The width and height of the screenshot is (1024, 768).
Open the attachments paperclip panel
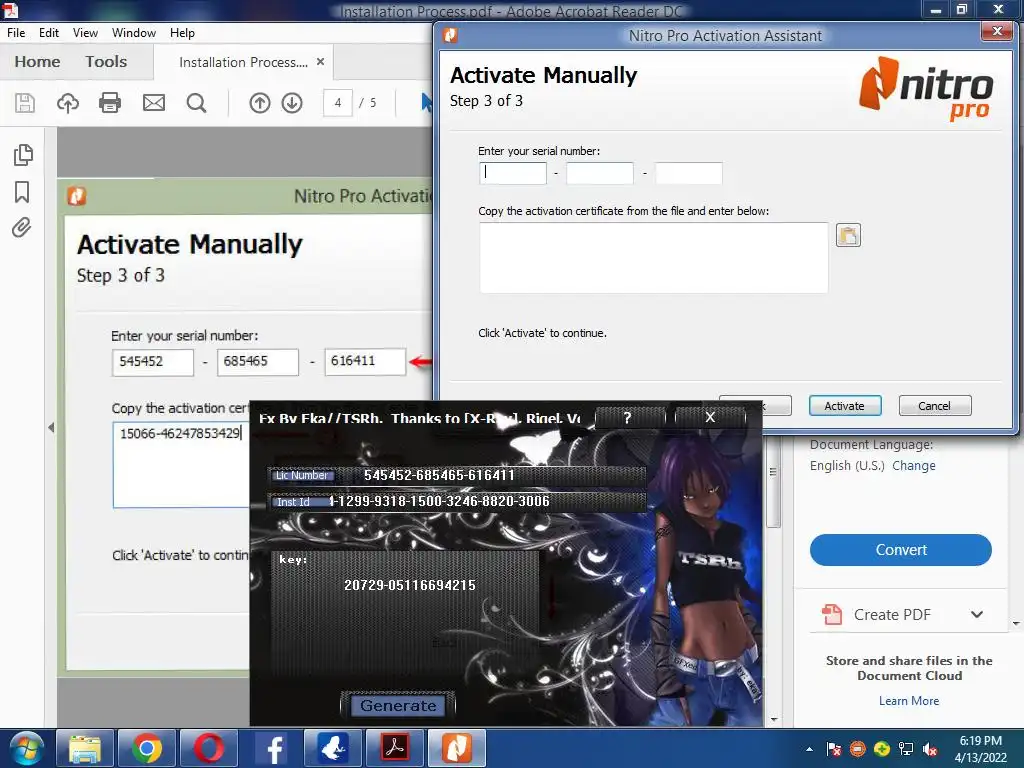(22, 228)
